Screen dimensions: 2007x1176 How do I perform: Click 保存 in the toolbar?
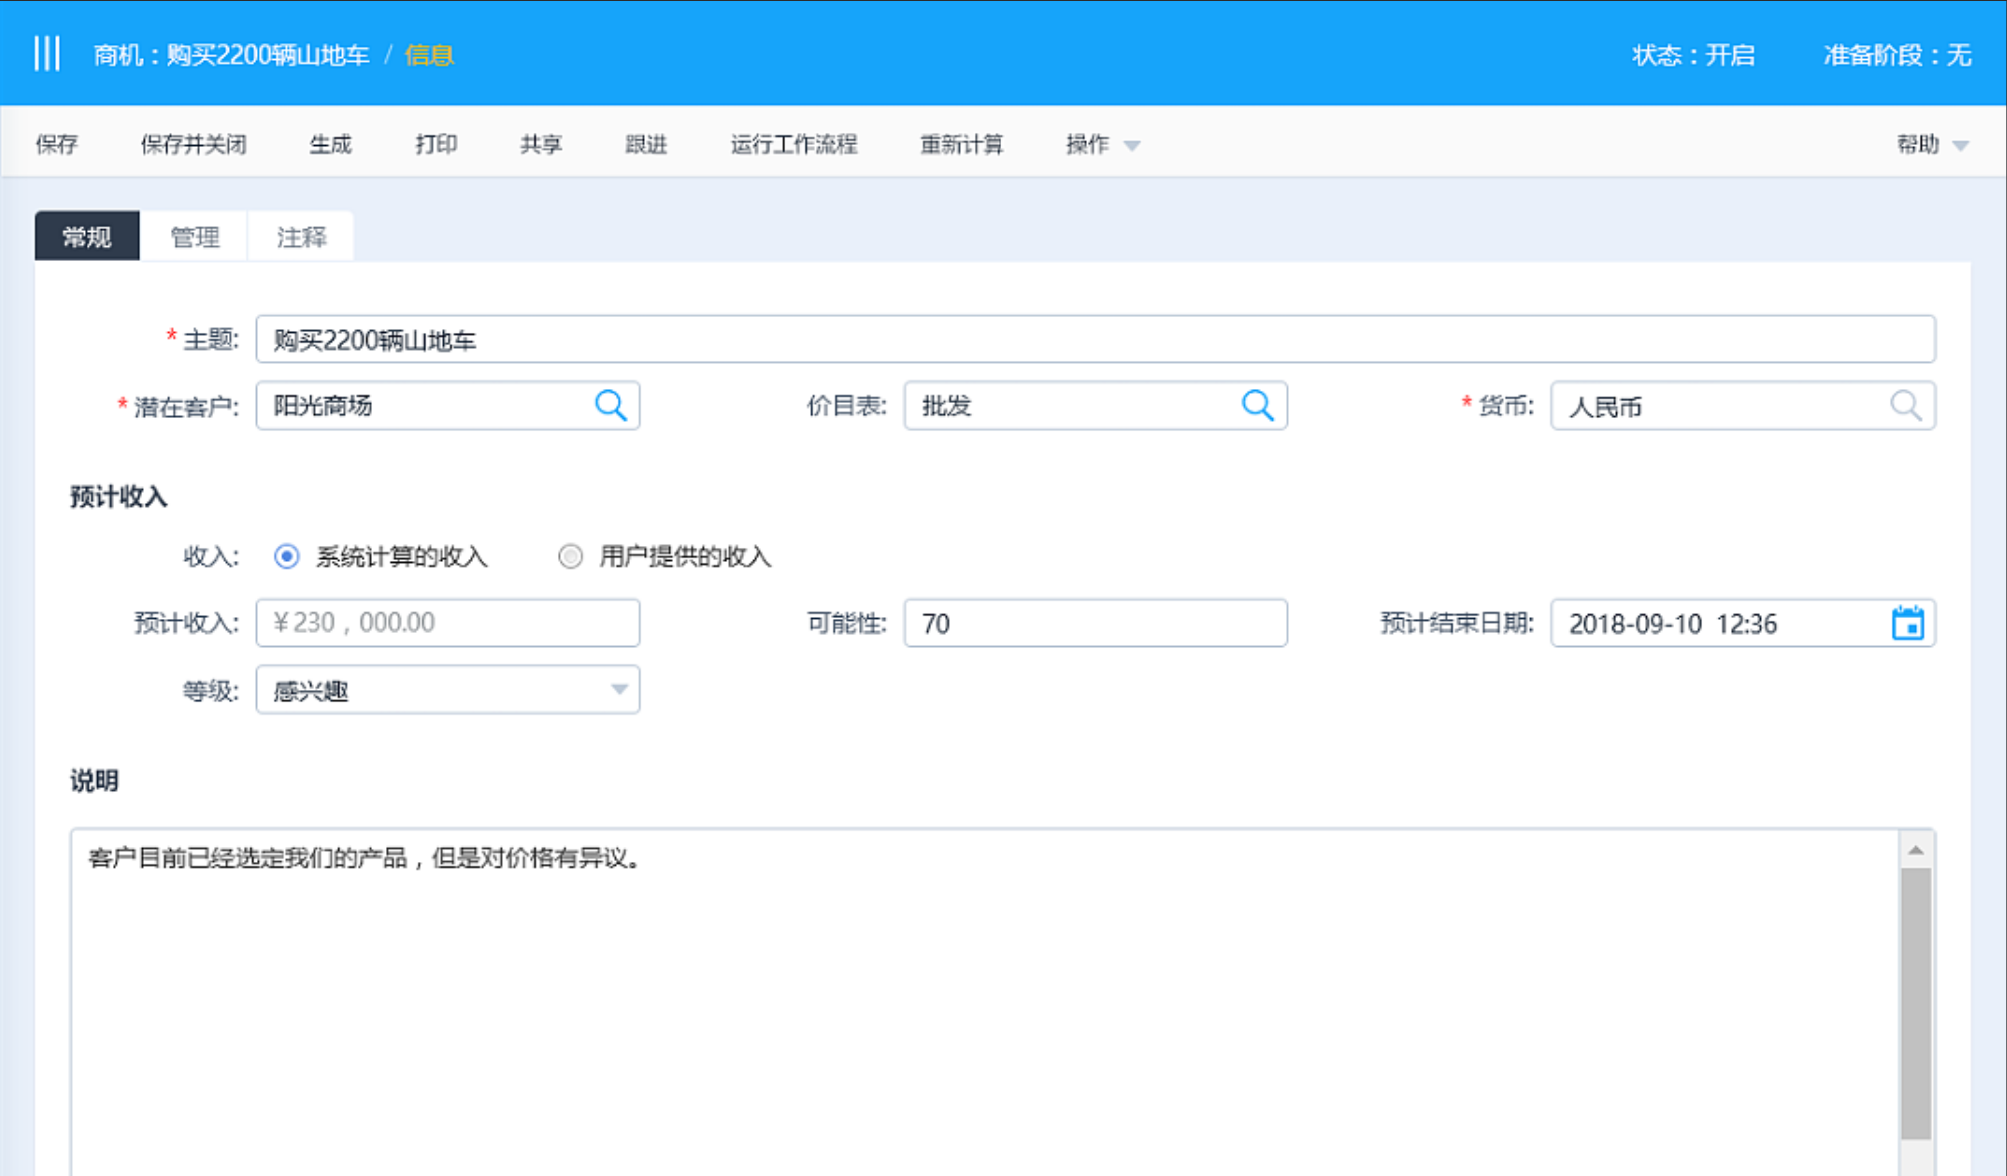pos(57,145)
